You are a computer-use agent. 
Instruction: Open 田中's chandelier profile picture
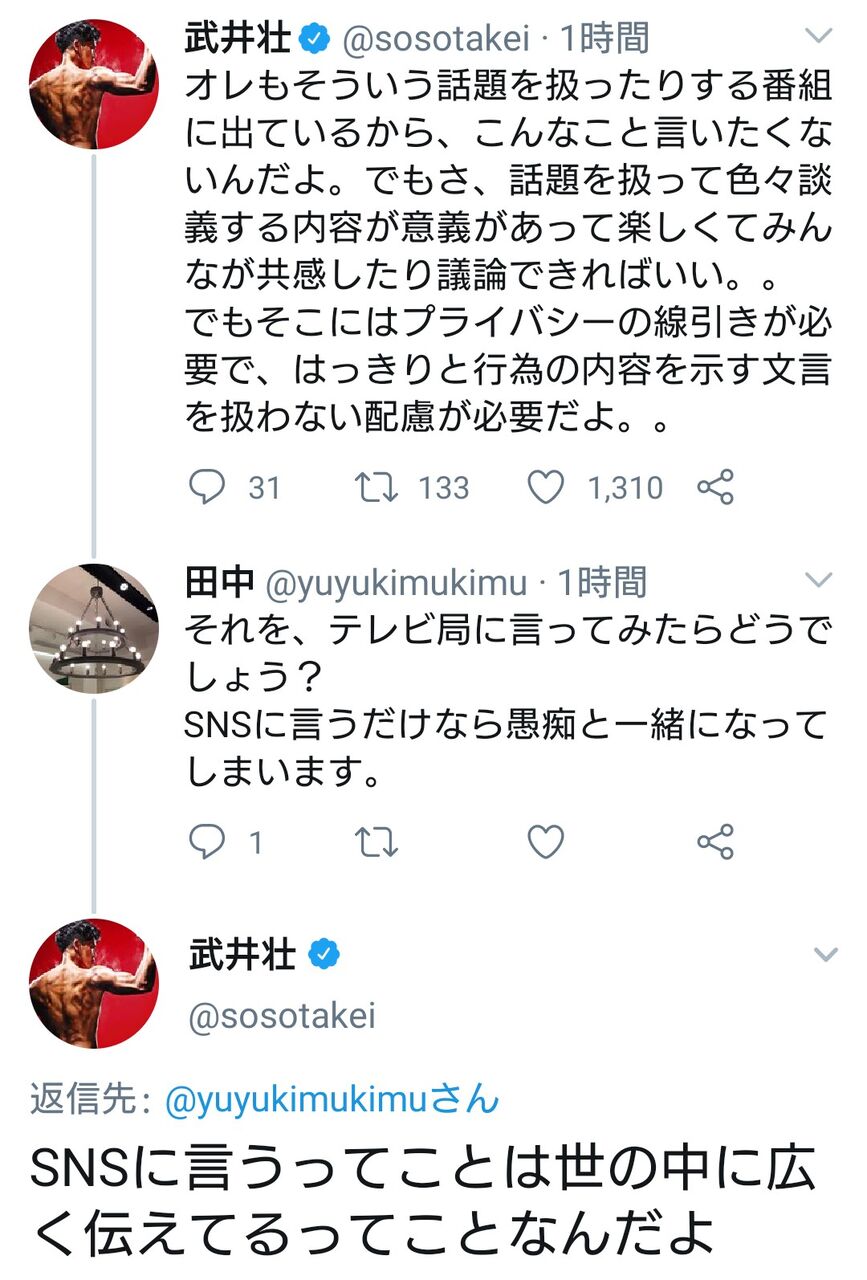(93, 628)
